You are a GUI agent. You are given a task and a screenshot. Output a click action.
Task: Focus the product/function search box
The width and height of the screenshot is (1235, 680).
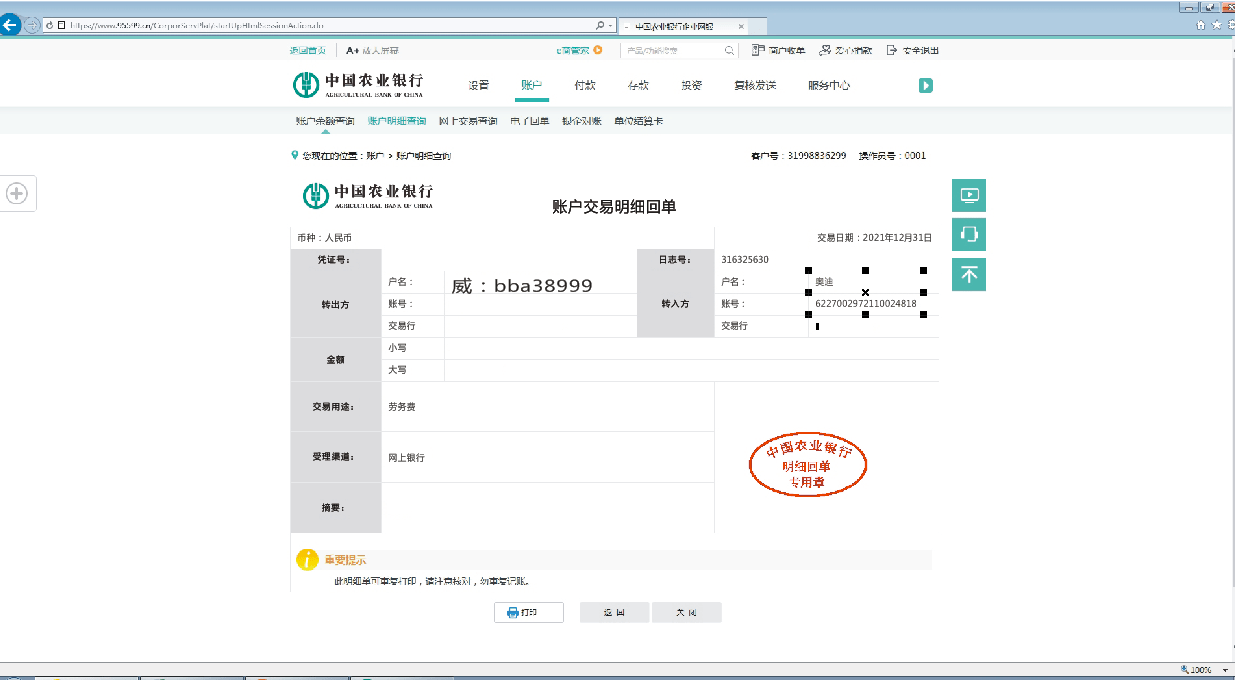tap(672, 50)
